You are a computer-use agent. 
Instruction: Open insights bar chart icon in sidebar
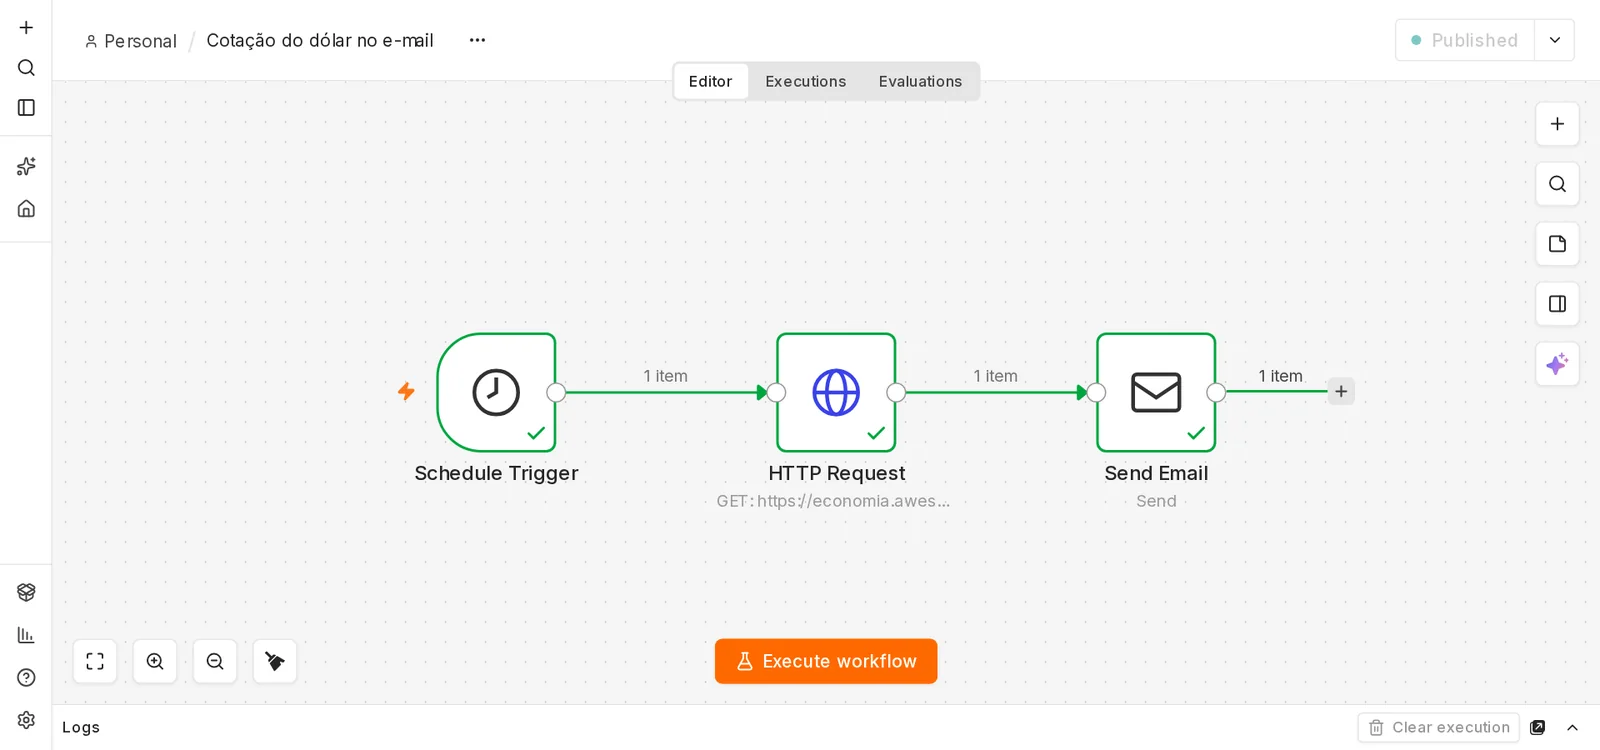[26, 635]
